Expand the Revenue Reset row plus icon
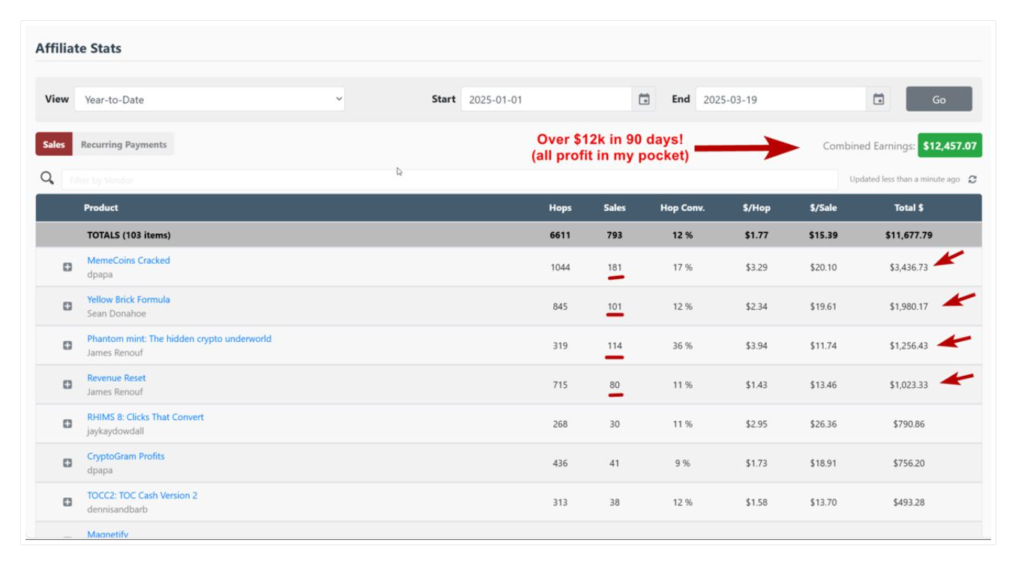 pyautogui.click(x=67, y=384)
